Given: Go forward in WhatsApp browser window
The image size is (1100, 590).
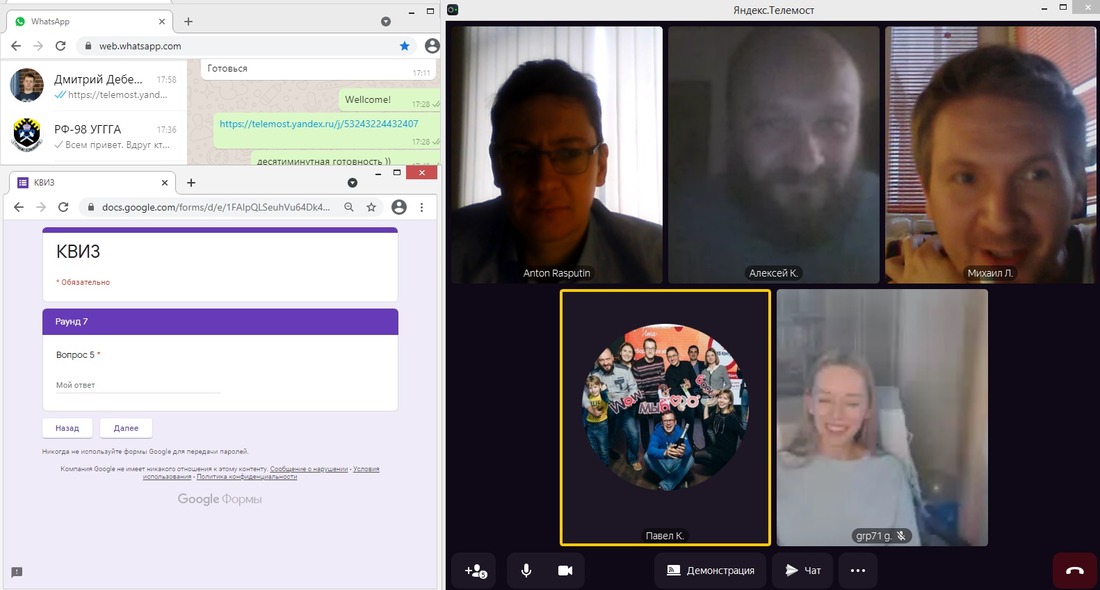Looking at the screenshot, I should 38,46.
